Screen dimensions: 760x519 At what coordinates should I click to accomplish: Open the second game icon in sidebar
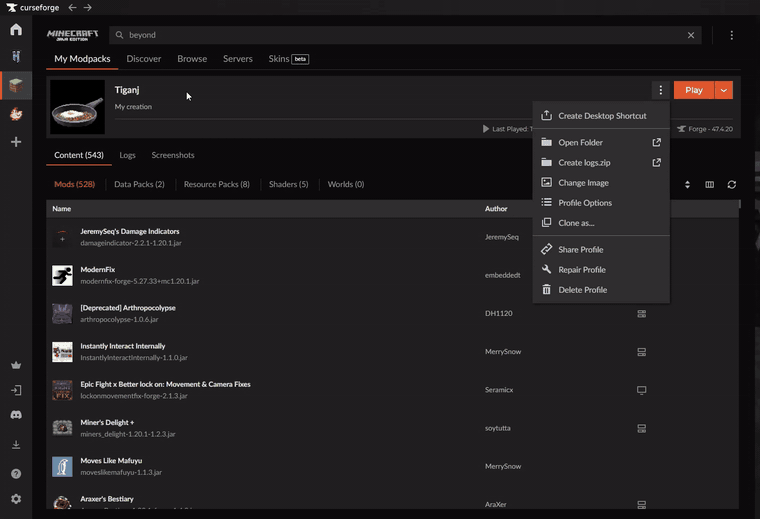pyautogui.click(x=16, y=57)
